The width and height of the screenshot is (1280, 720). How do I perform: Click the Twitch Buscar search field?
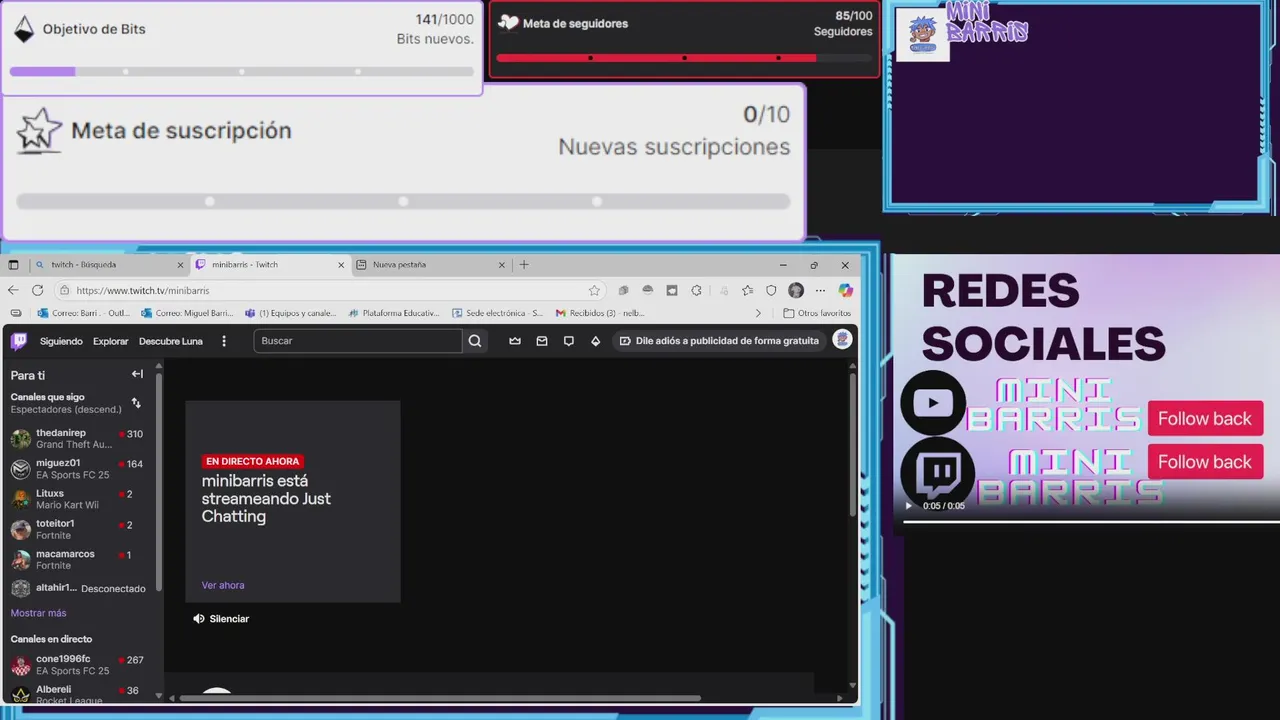357,341
